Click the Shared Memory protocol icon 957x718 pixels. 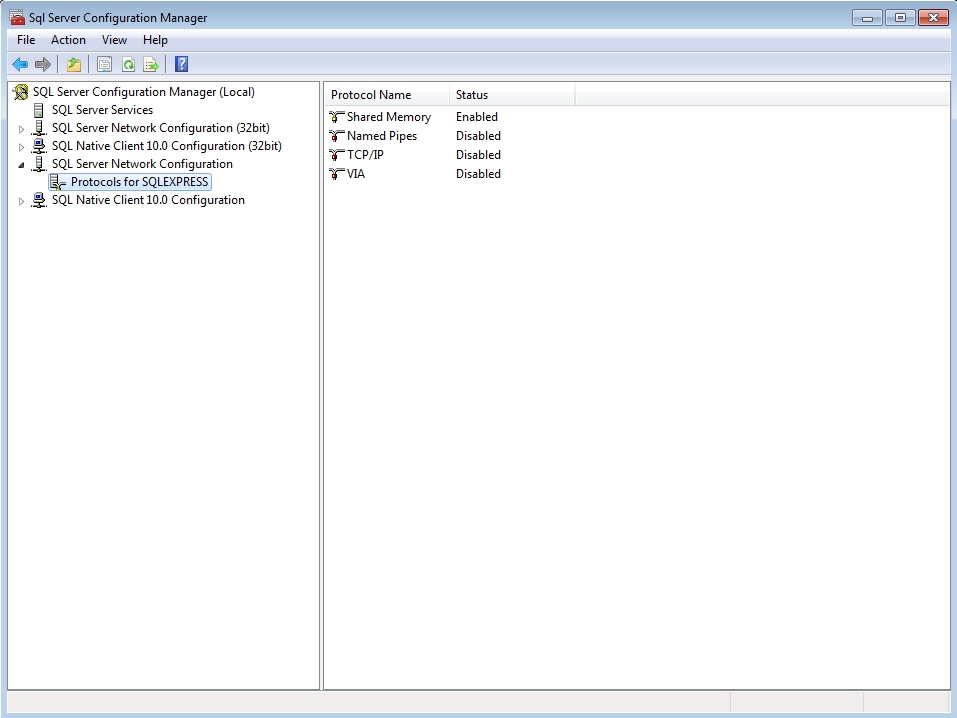(337, 117)
